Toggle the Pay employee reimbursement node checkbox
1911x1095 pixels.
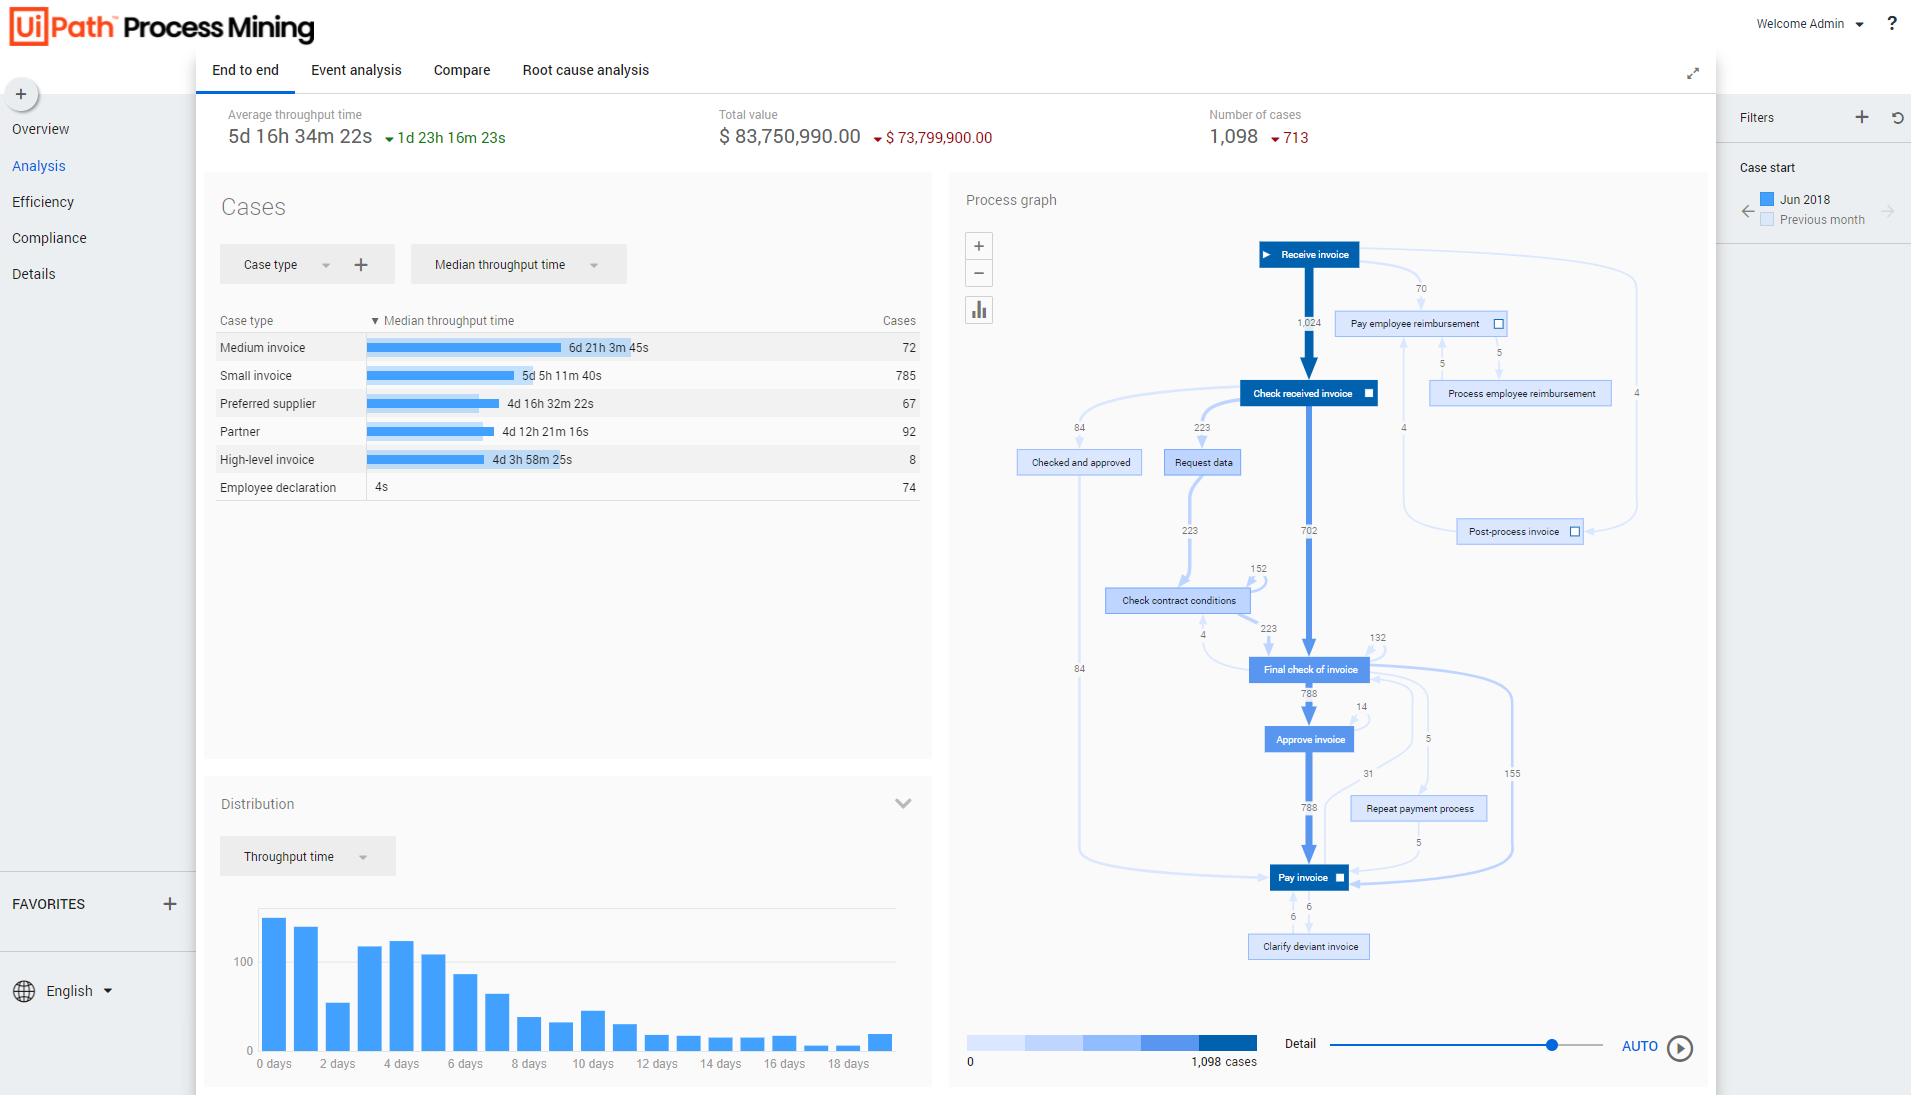1498,324
